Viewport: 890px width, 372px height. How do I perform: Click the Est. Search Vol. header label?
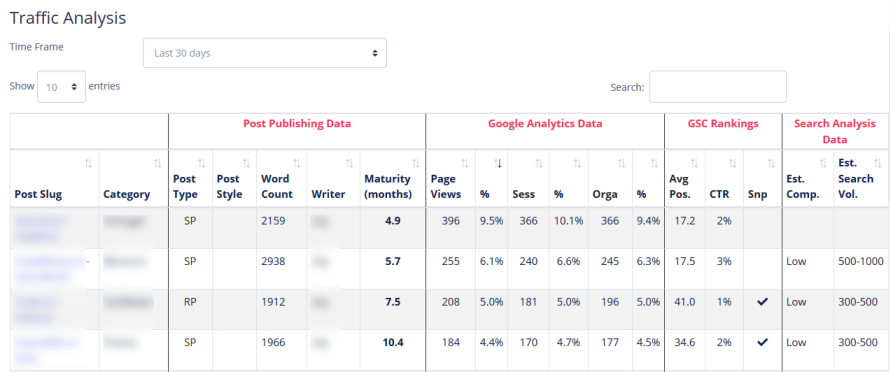pyautogui.click(x=855, y=178)
